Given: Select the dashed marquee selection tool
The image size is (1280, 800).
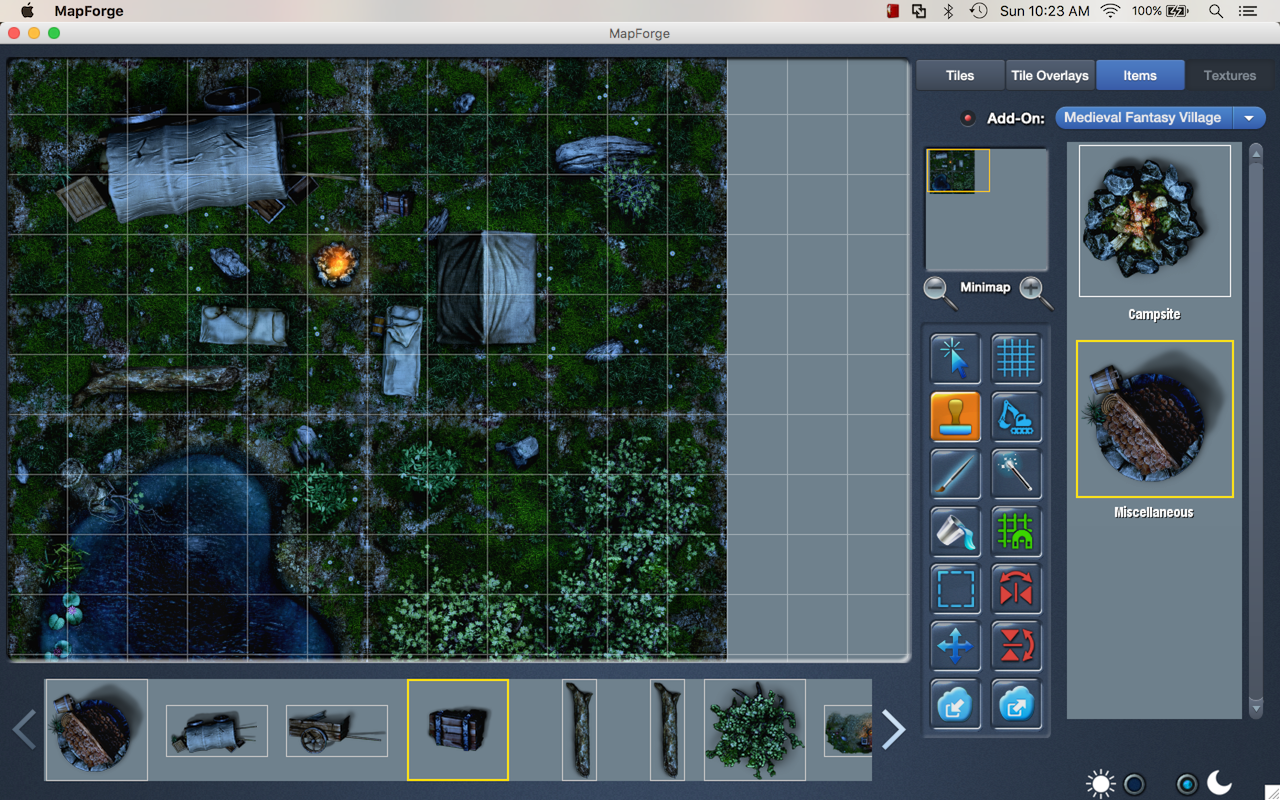Looking at the screenshot, I should pos(955,588).
